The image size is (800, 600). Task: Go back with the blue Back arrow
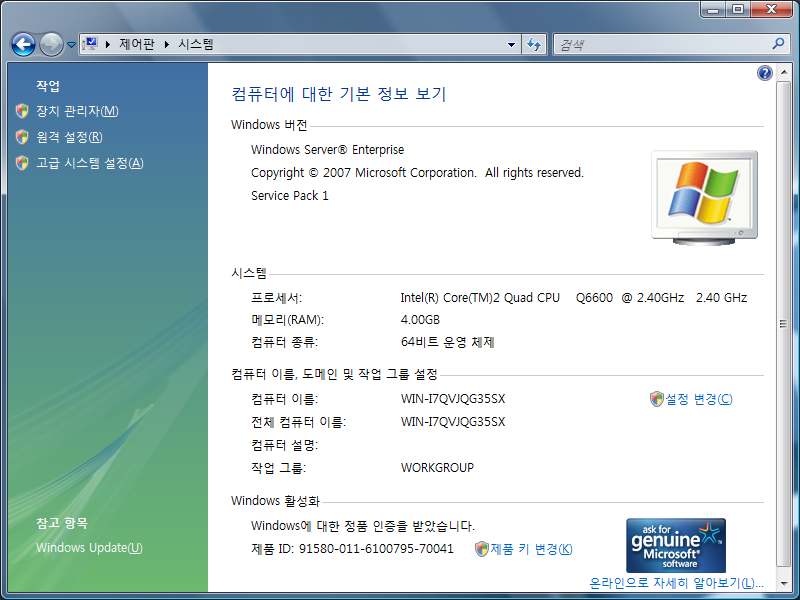coord(23,45)
